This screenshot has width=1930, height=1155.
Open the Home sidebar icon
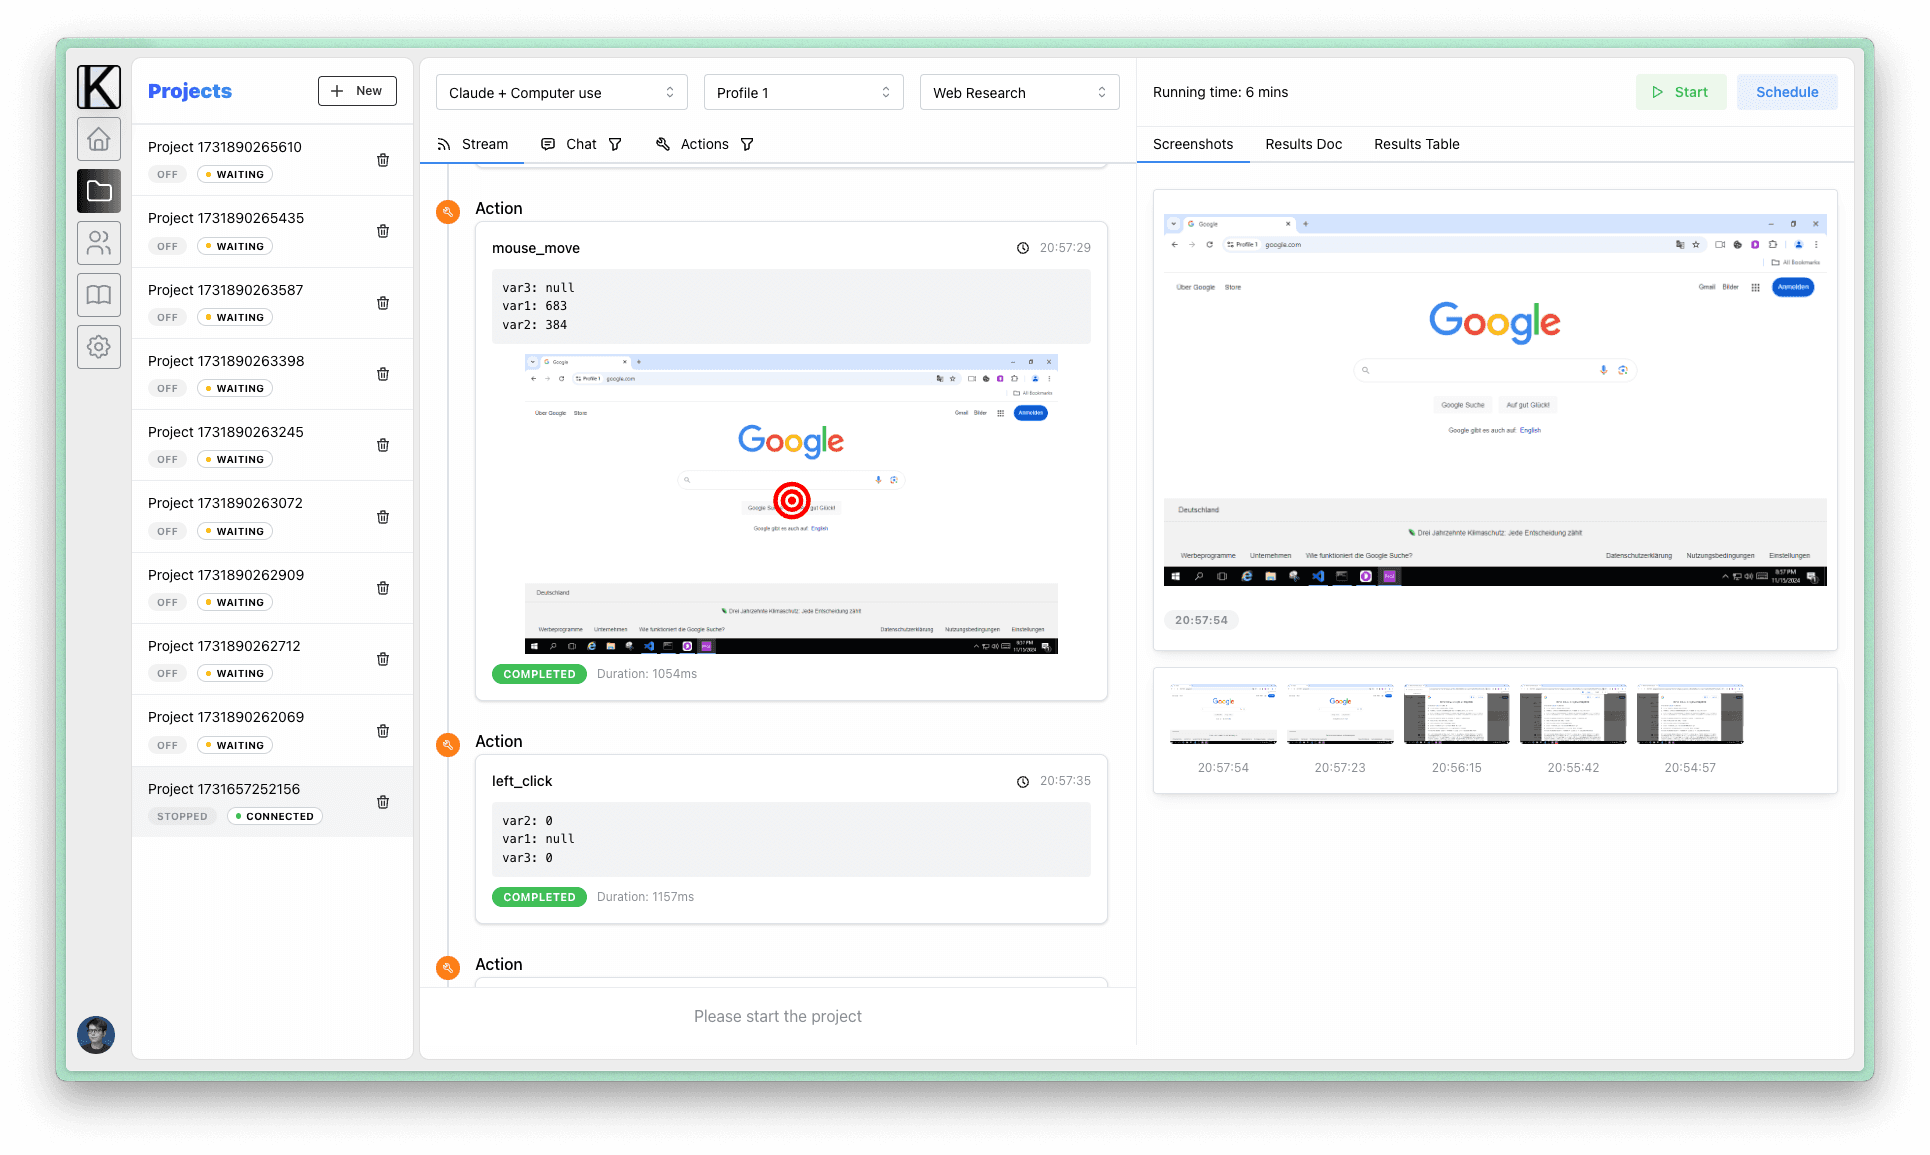point(99,139)
